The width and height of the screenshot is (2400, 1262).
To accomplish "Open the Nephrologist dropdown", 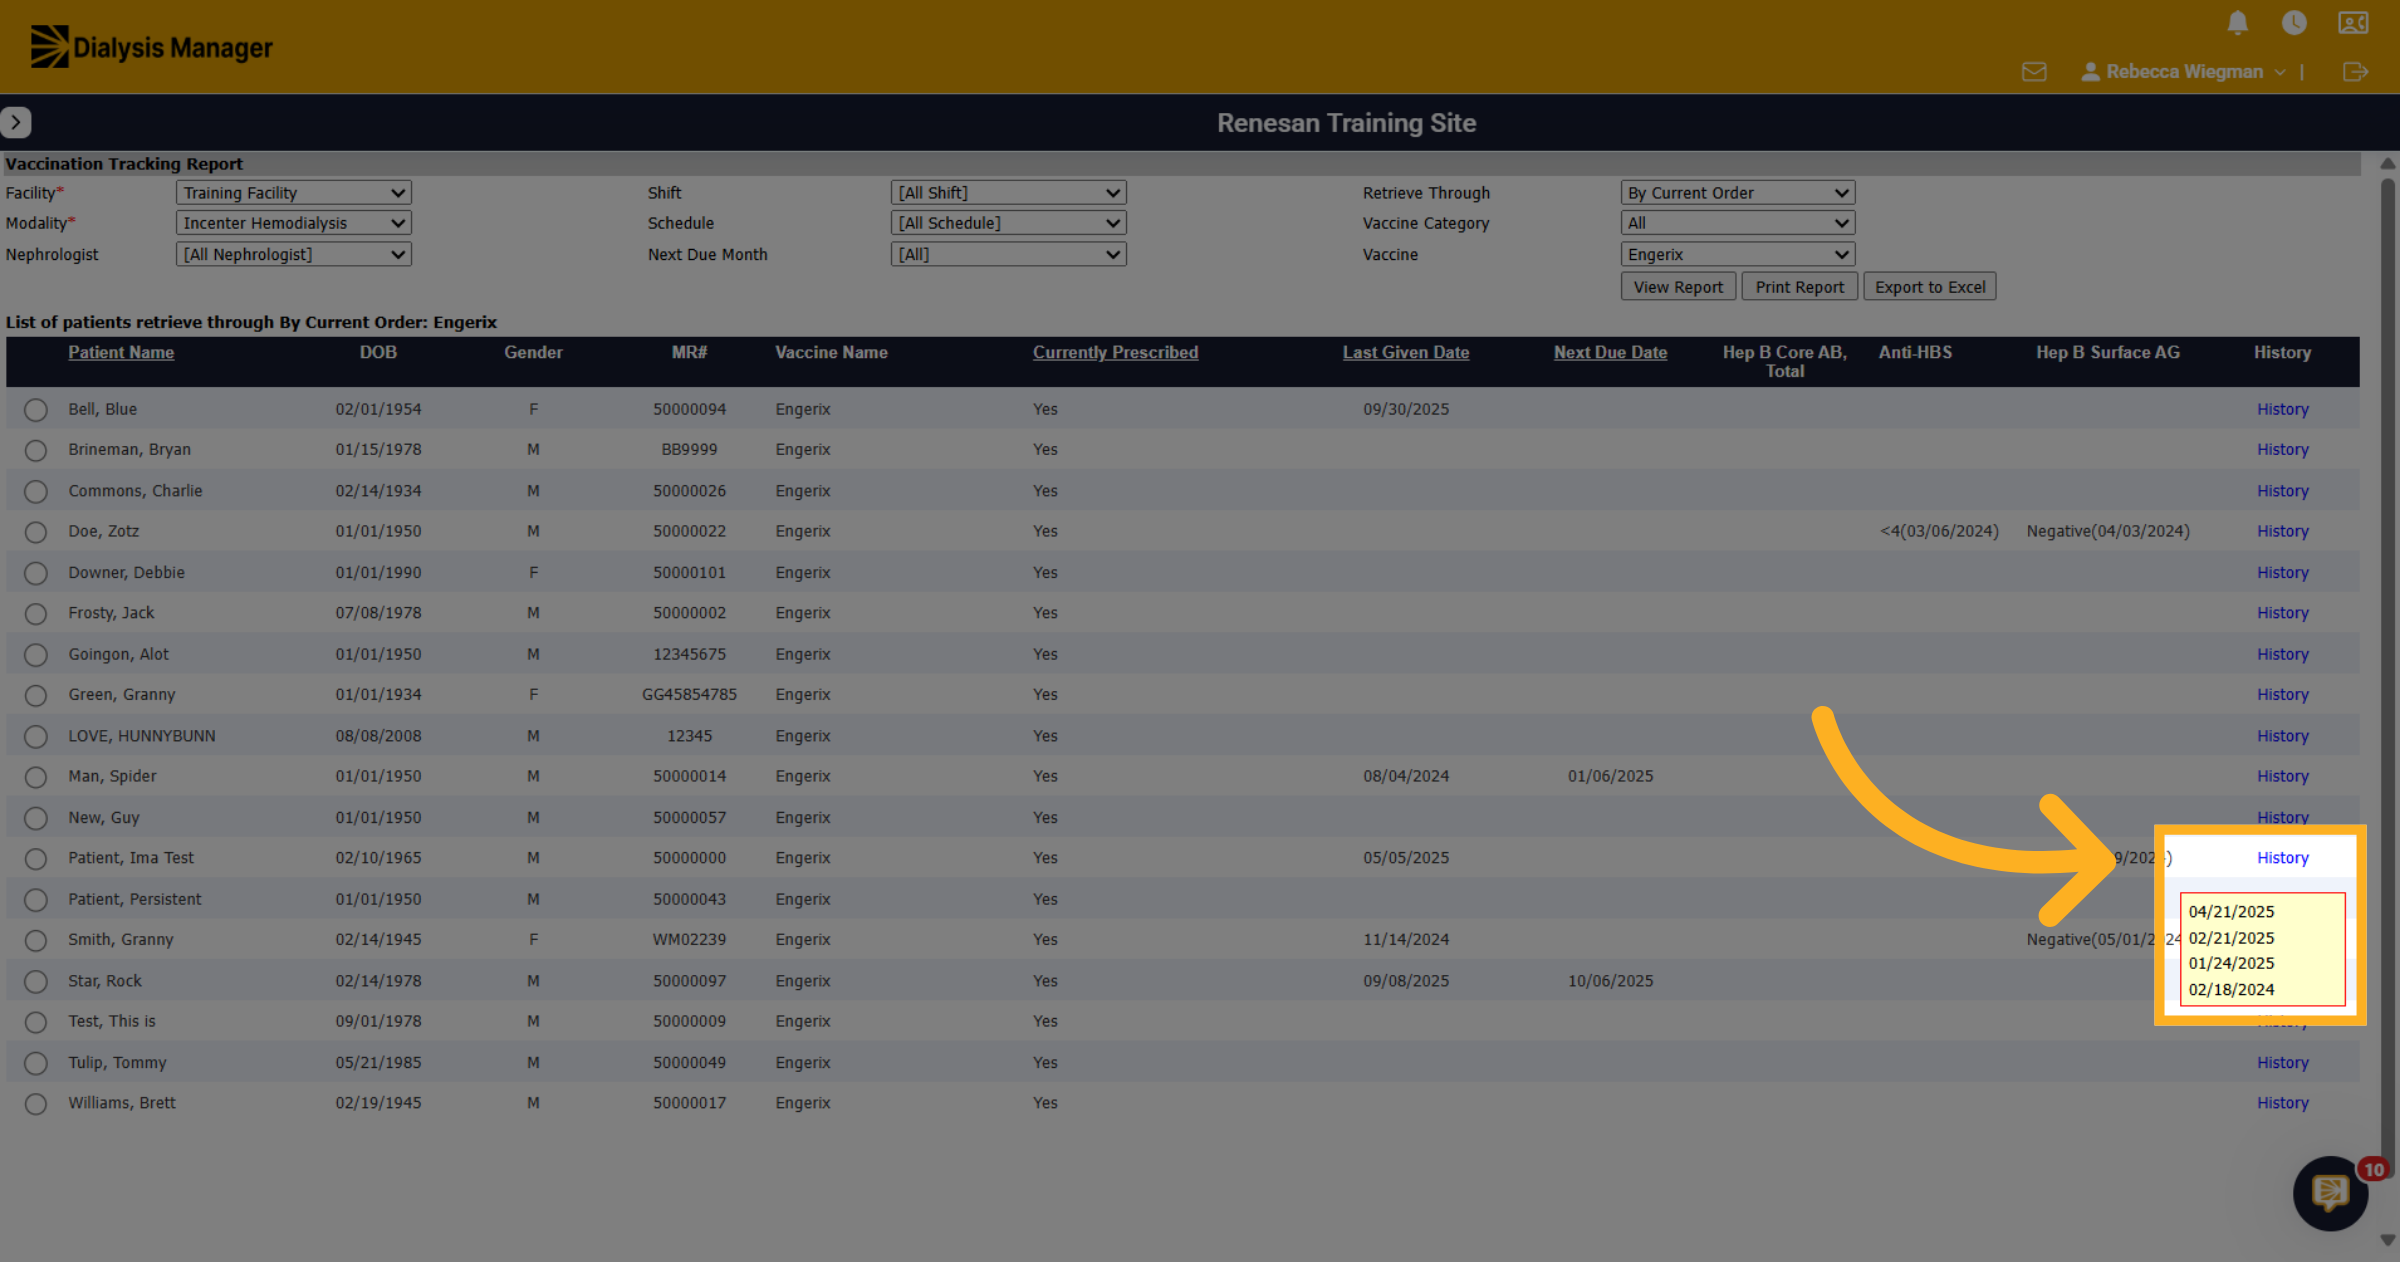I will pyautogui.click(x=293, y=255).
